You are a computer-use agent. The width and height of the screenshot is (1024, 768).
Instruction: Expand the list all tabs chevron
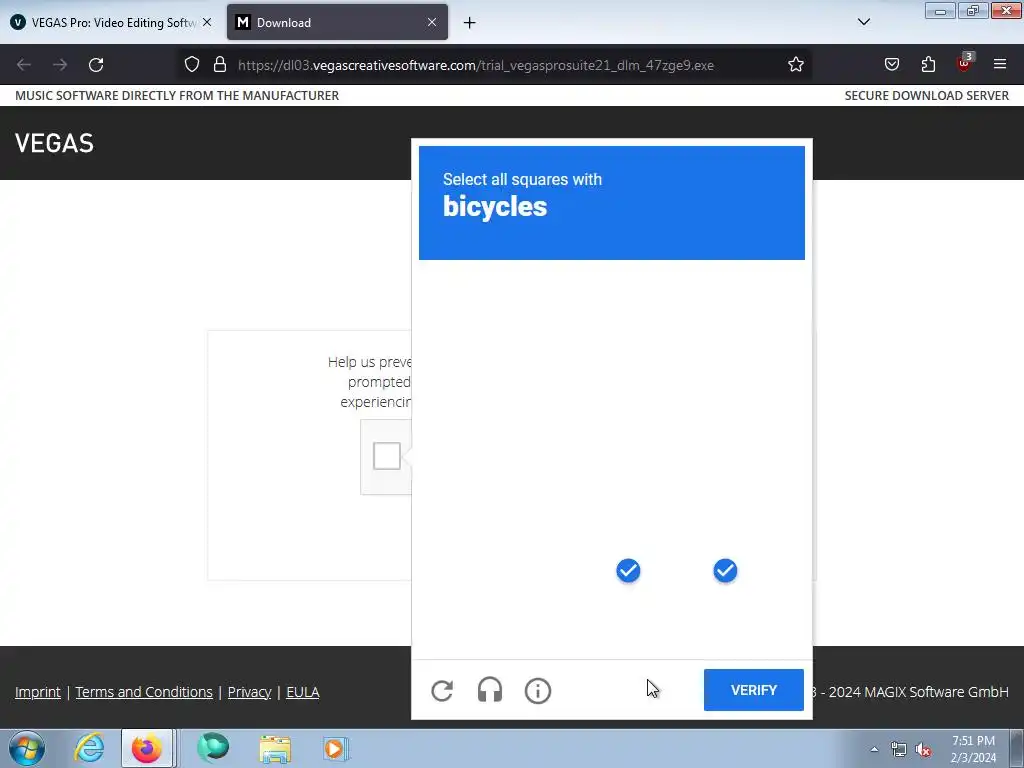863,22
